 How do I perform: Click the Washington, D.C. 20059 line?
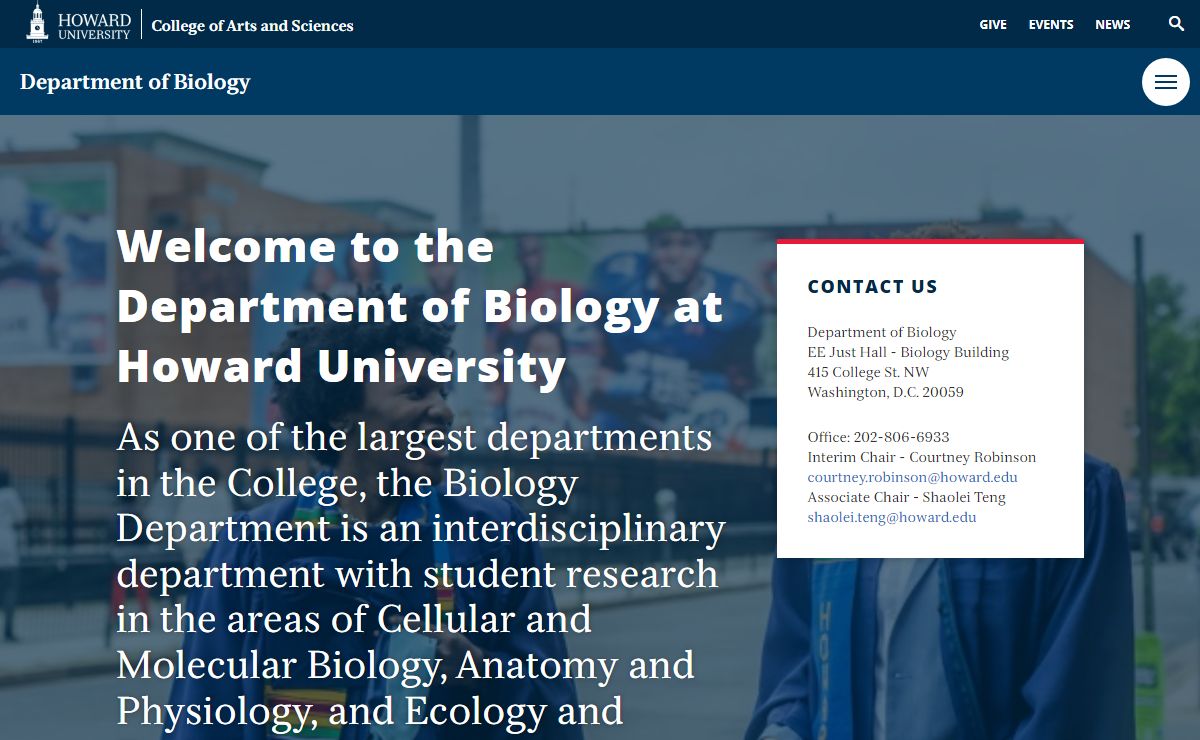pos(885,392)
